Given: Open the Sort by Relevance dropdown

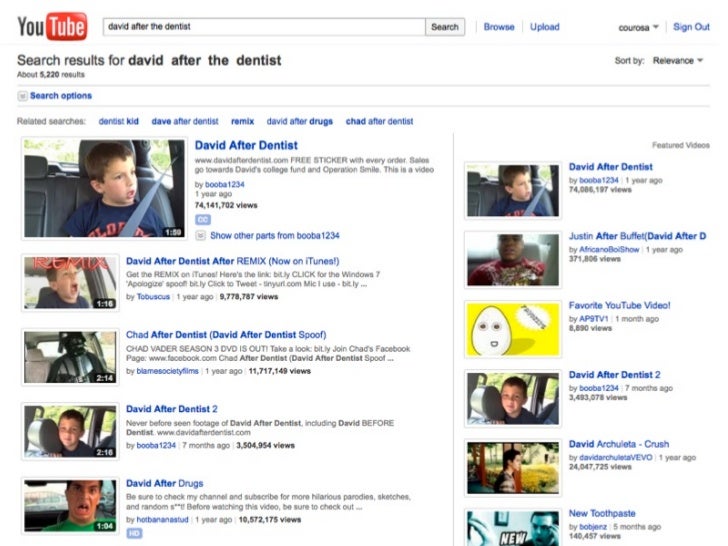Looking at the screenshot, I should pyautogui.click(x=677, y=60).
